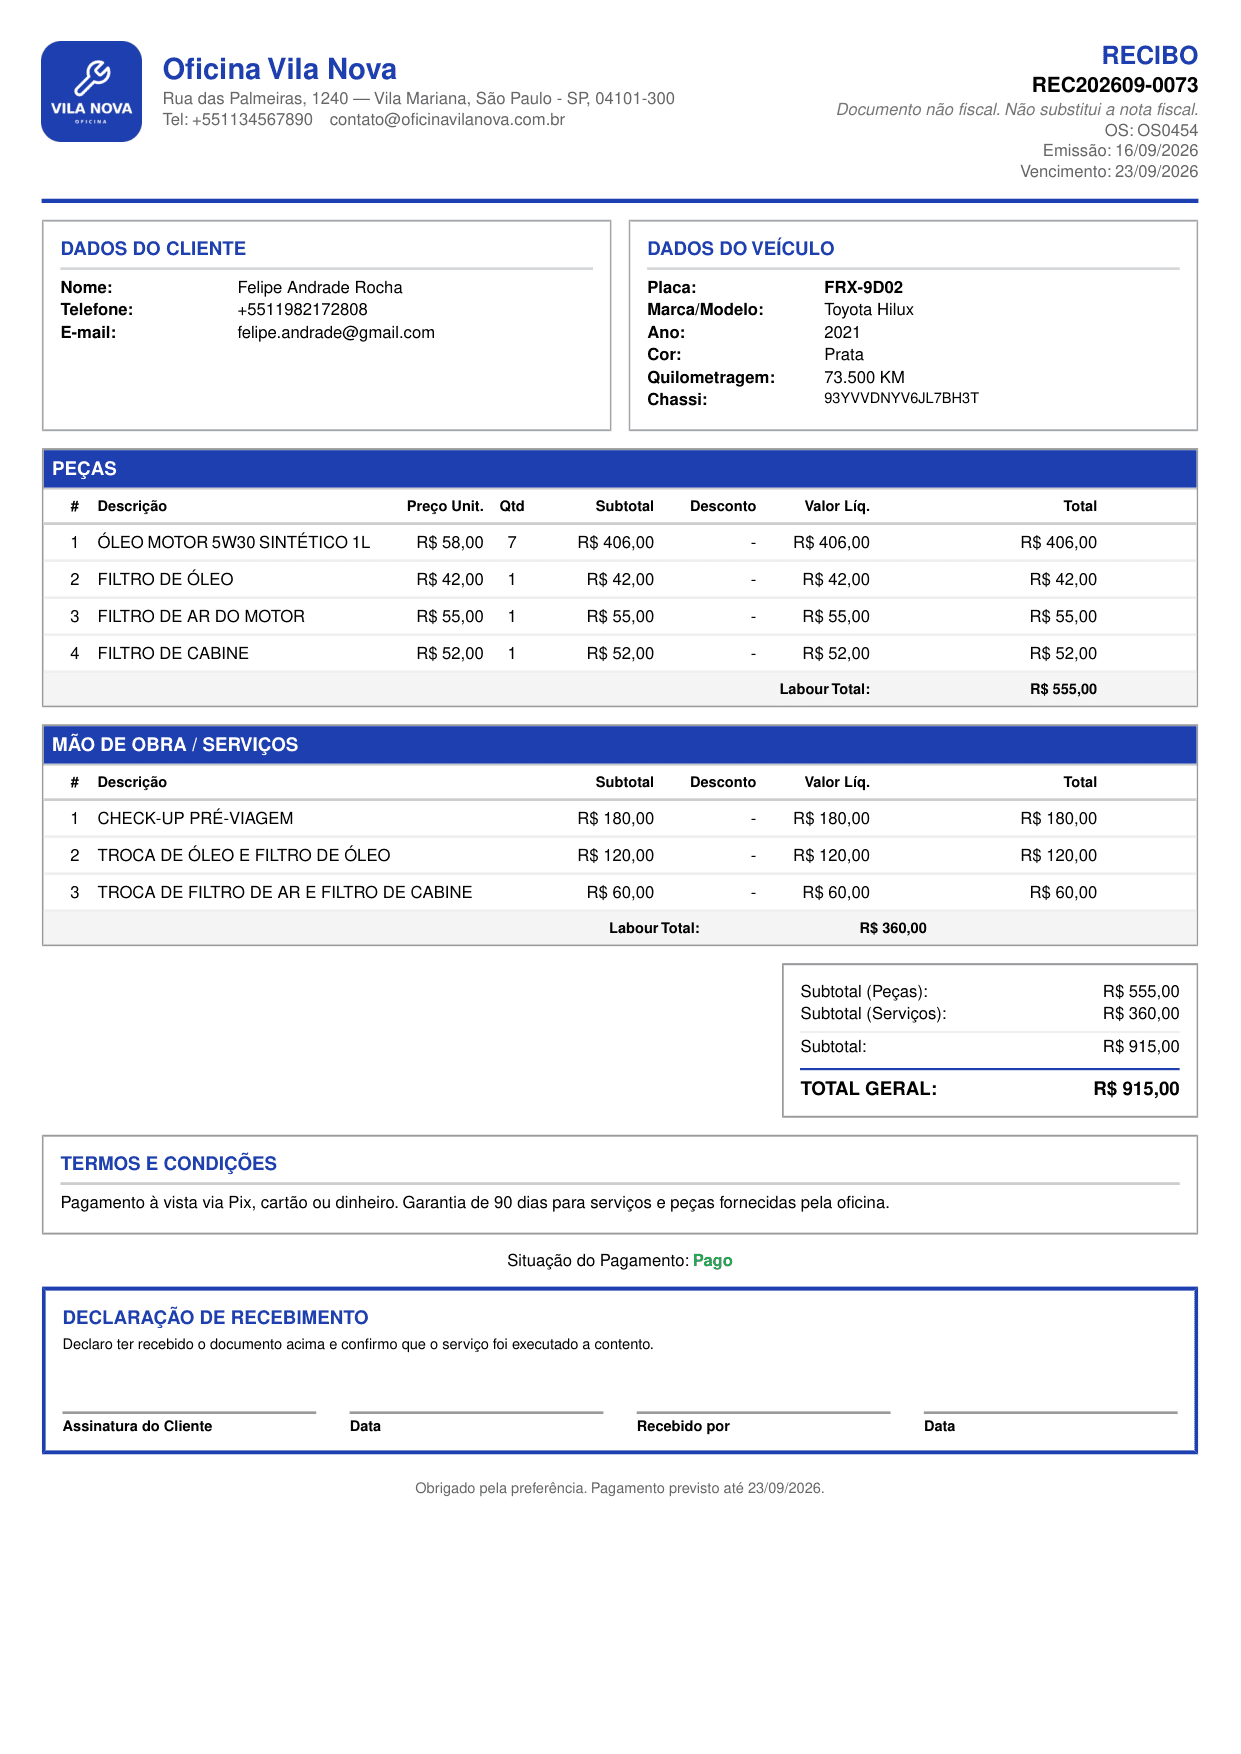
Task: Click the PEÇAS section header
Action: click(x=620, y=469)
